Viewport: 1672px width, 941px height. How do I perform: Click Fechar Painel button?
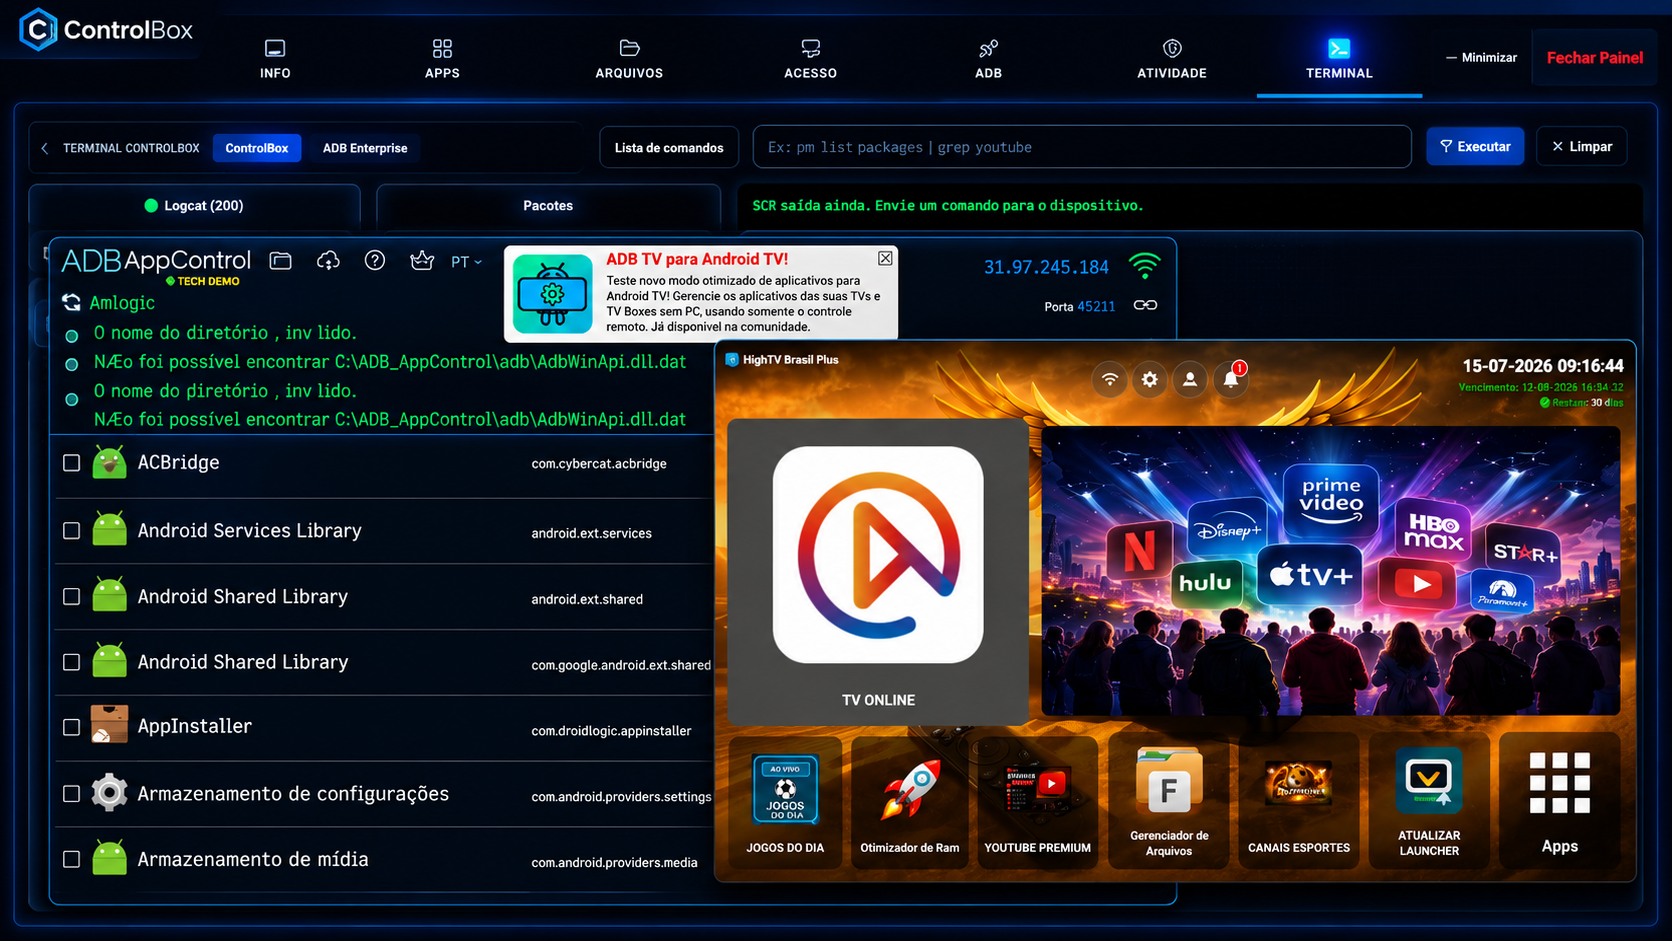[1594, 58]
